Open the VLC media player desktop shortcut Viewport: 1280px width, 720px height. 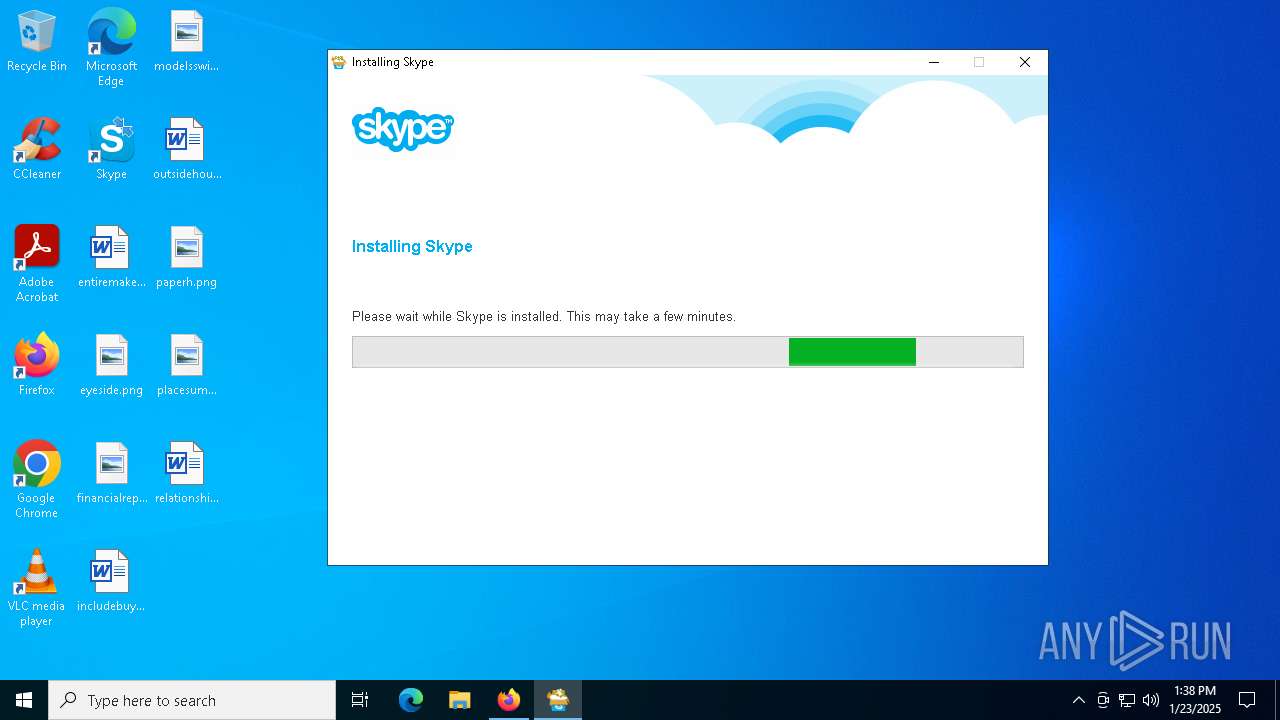pos(37,588)
